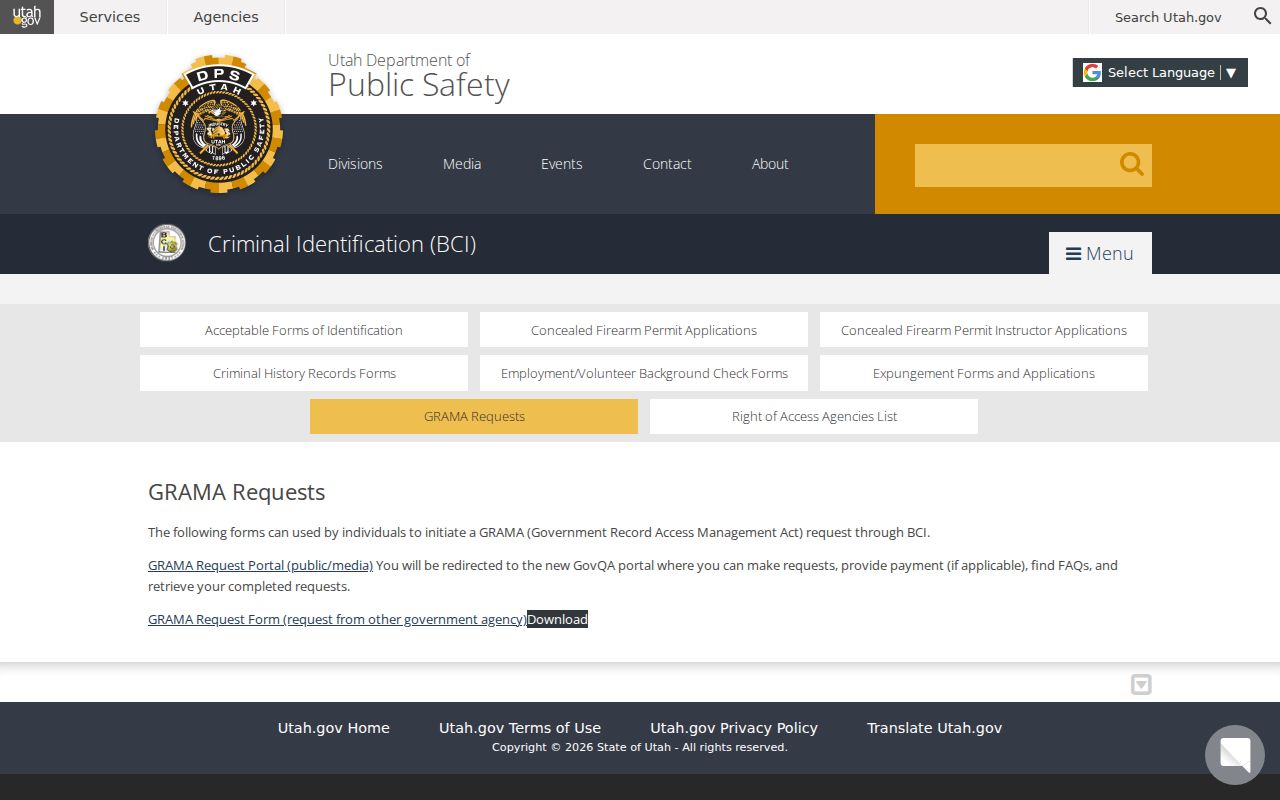The image size is (1280, 800).
Task: Open the chat bubble widget
Action: pos(1235,755)
